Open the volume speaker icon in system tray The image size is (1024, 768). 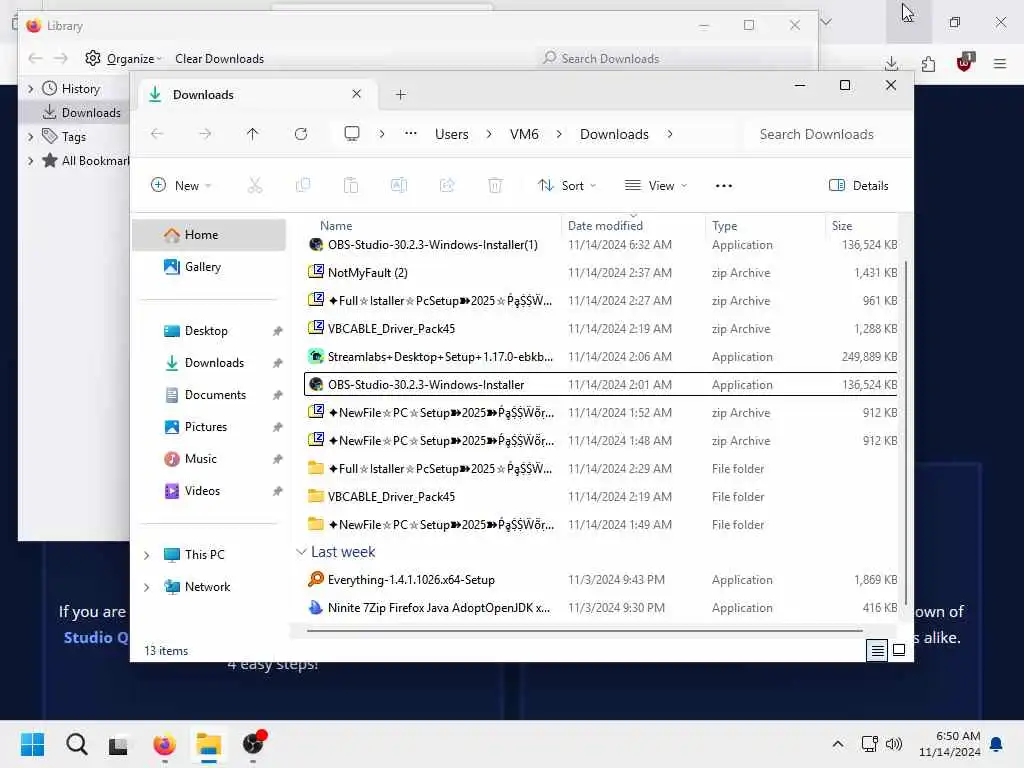point(893,744)
